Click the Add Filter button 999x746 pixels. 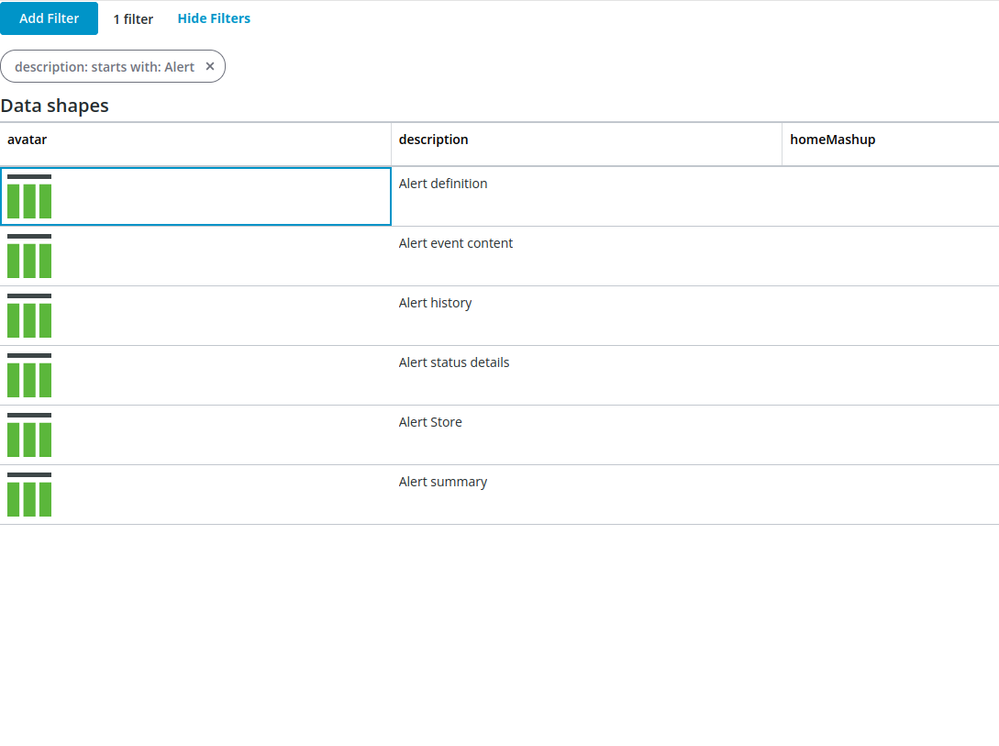tap(49, 18)
